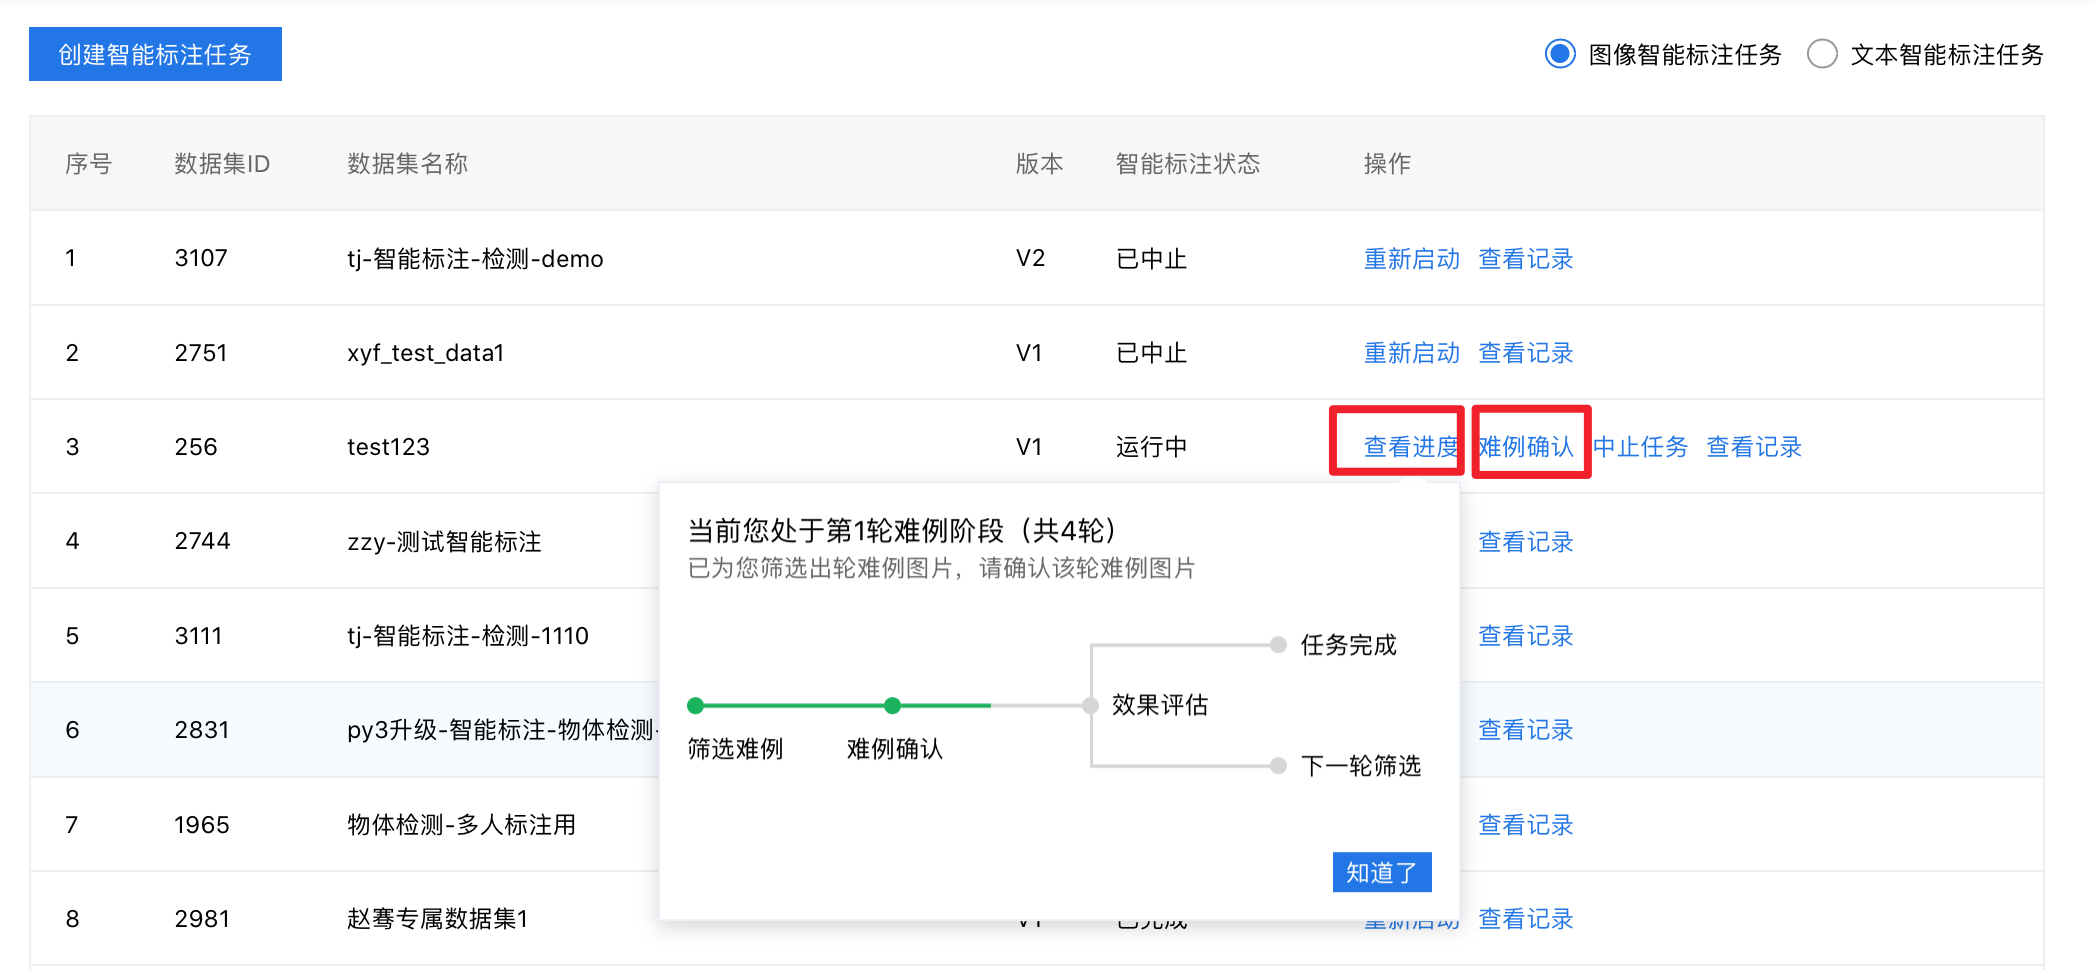Select the 图像智能标注任务 radio button
This screenshot has height=970, width=2096.
[x=1560, y=54]
